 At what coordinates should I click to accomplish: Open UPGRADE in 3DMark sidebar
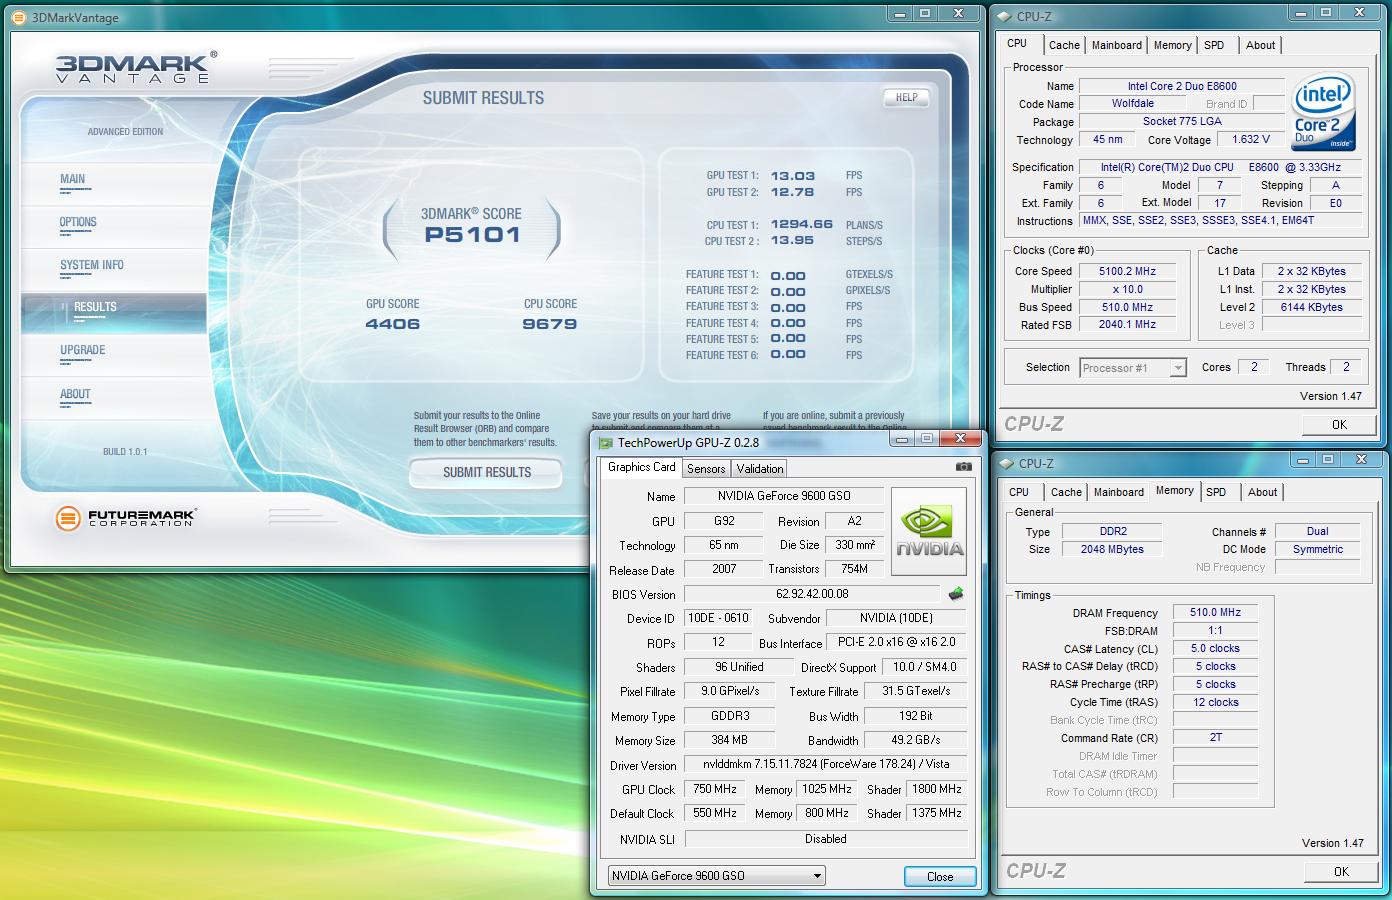[82, 351]
